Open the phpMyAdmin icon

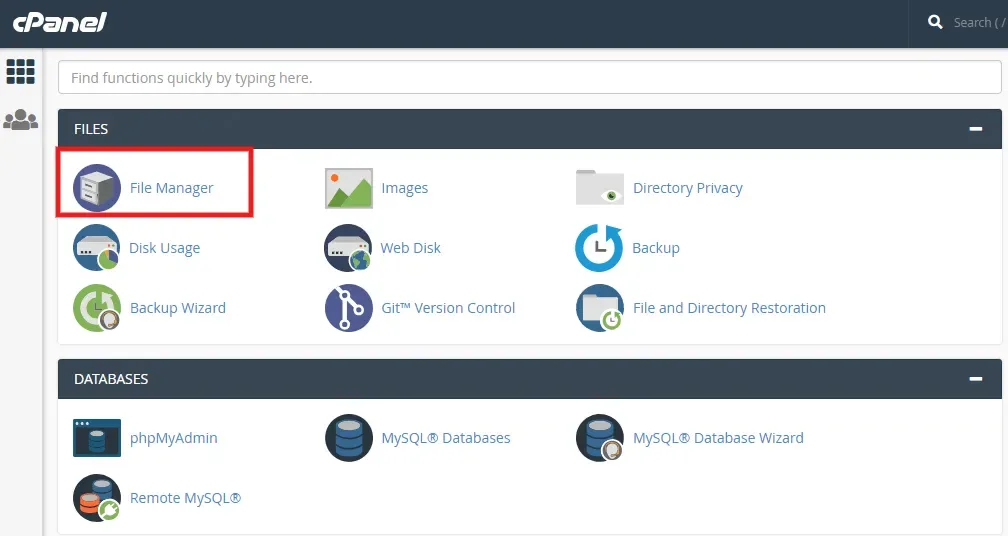(x=96, y=438)
